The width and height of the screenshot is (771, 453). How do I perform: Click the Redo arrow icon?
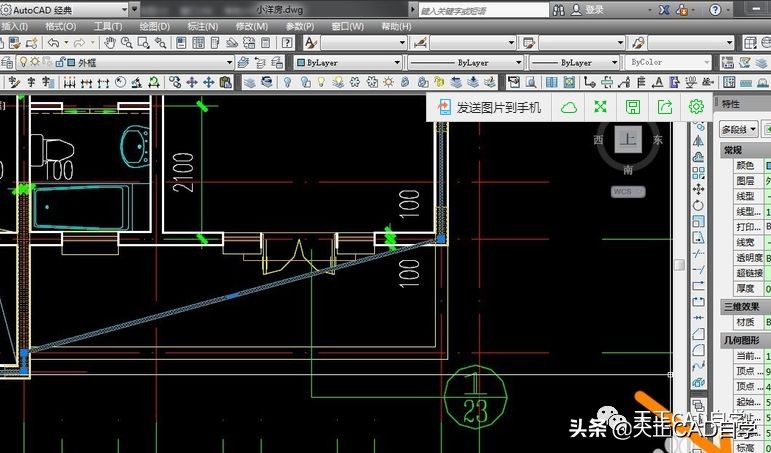coord(80,43)
